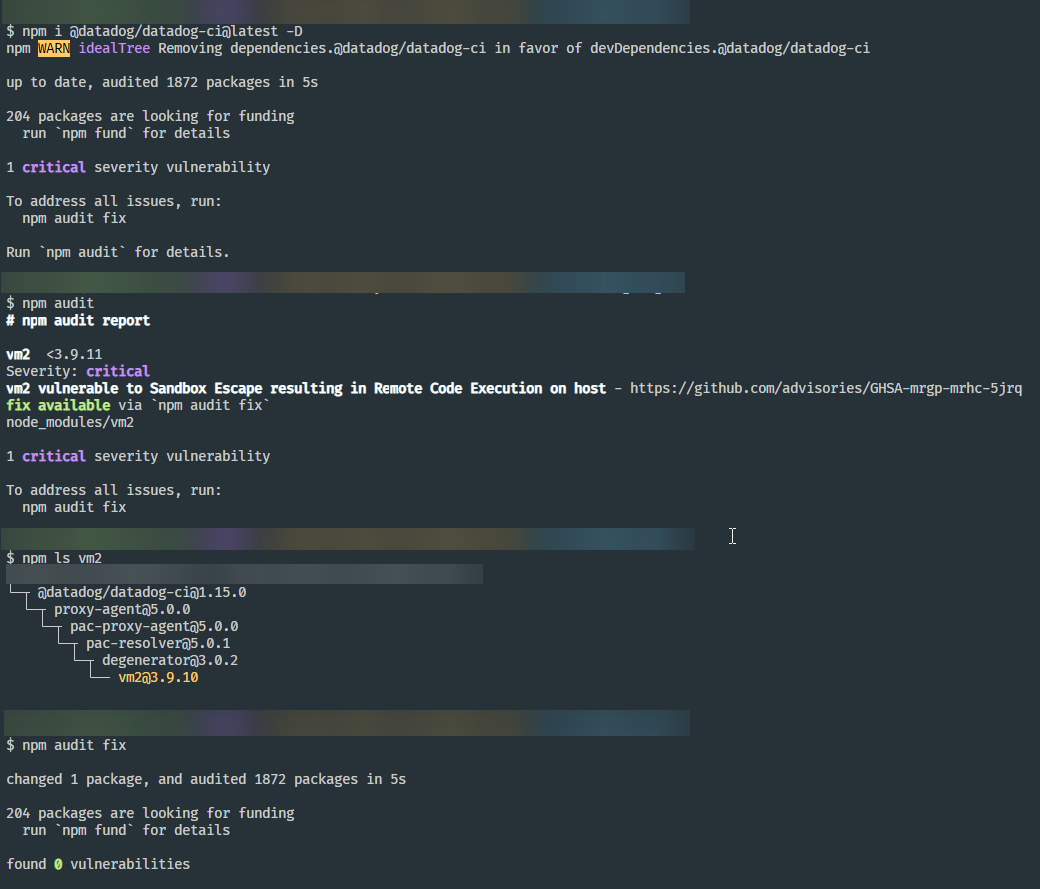1040x889 pixels.
Task: Select the idealTree text
Action: [x=114, y=48]
